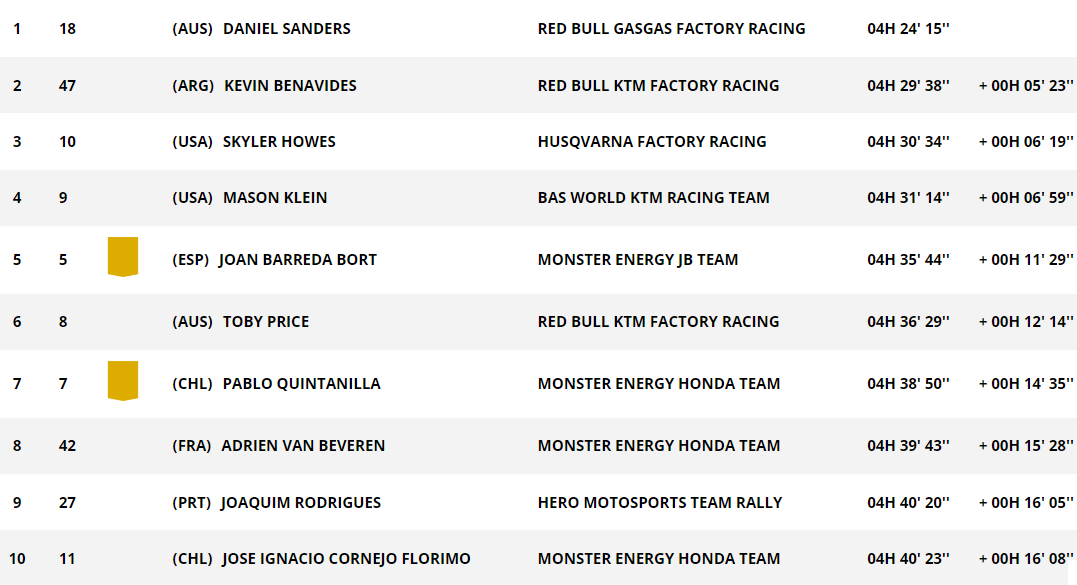Click Red Bull GasGas Factory Racing team
The width and height of the screenshot is (1077, 585).
click(x=671, y=29)
